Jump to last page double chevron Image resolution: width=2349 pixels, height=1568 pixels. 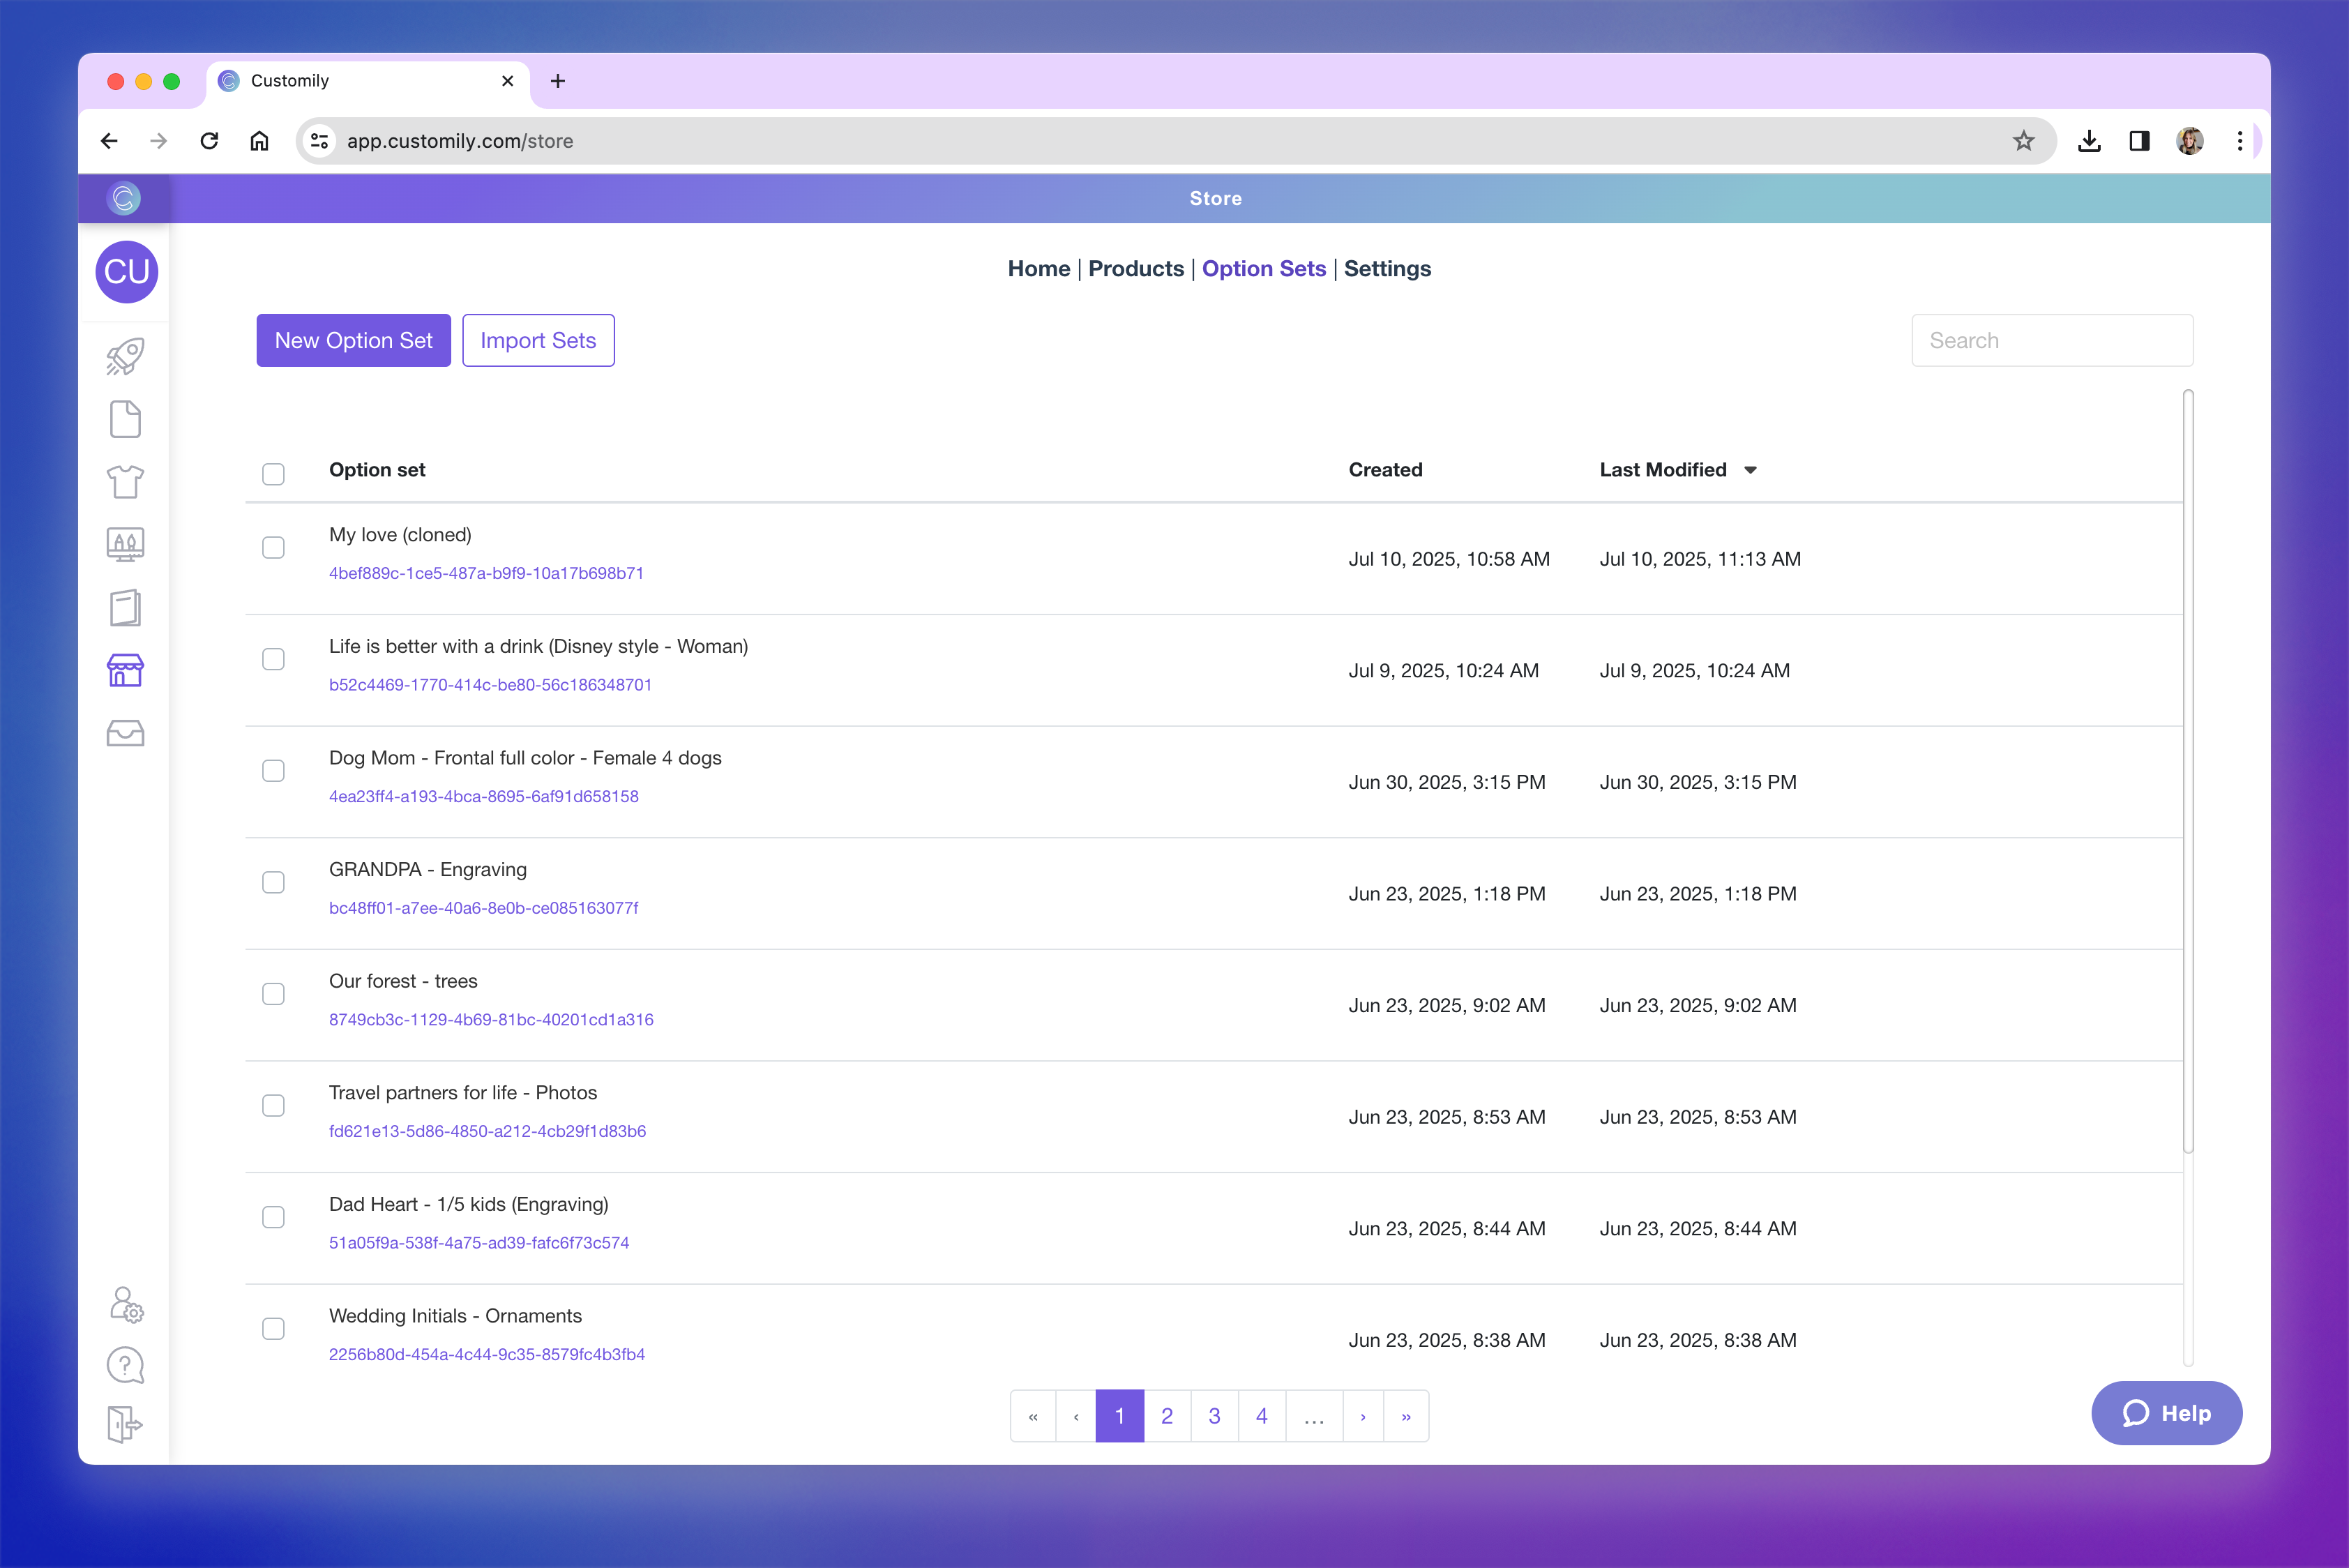pos(1406,1416)
